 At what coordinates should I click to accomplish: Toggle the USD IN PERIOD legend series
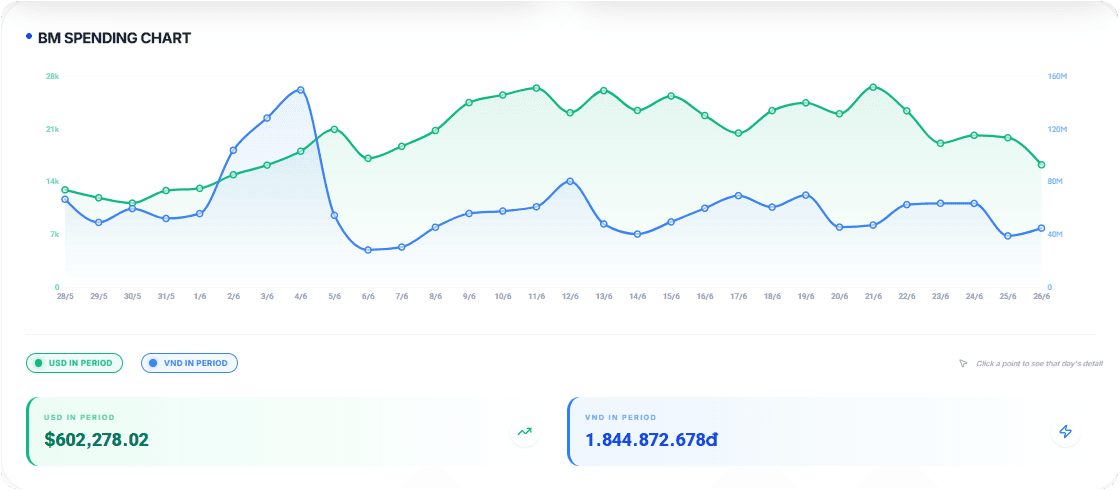74,363
